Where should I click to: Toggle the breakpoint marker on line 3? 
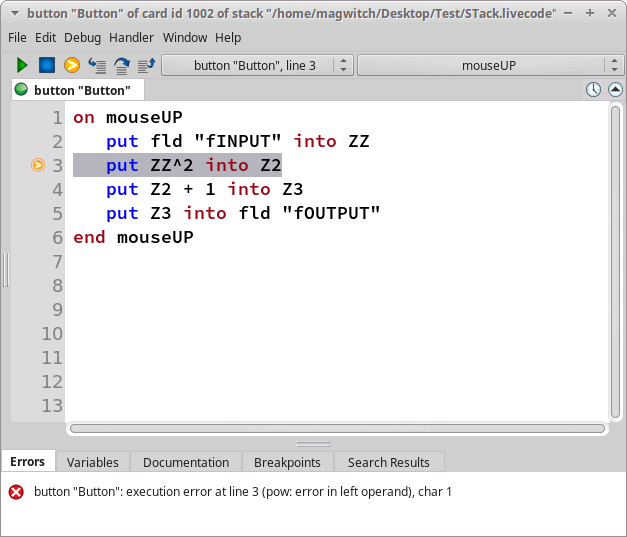click(x=38, y=165)
